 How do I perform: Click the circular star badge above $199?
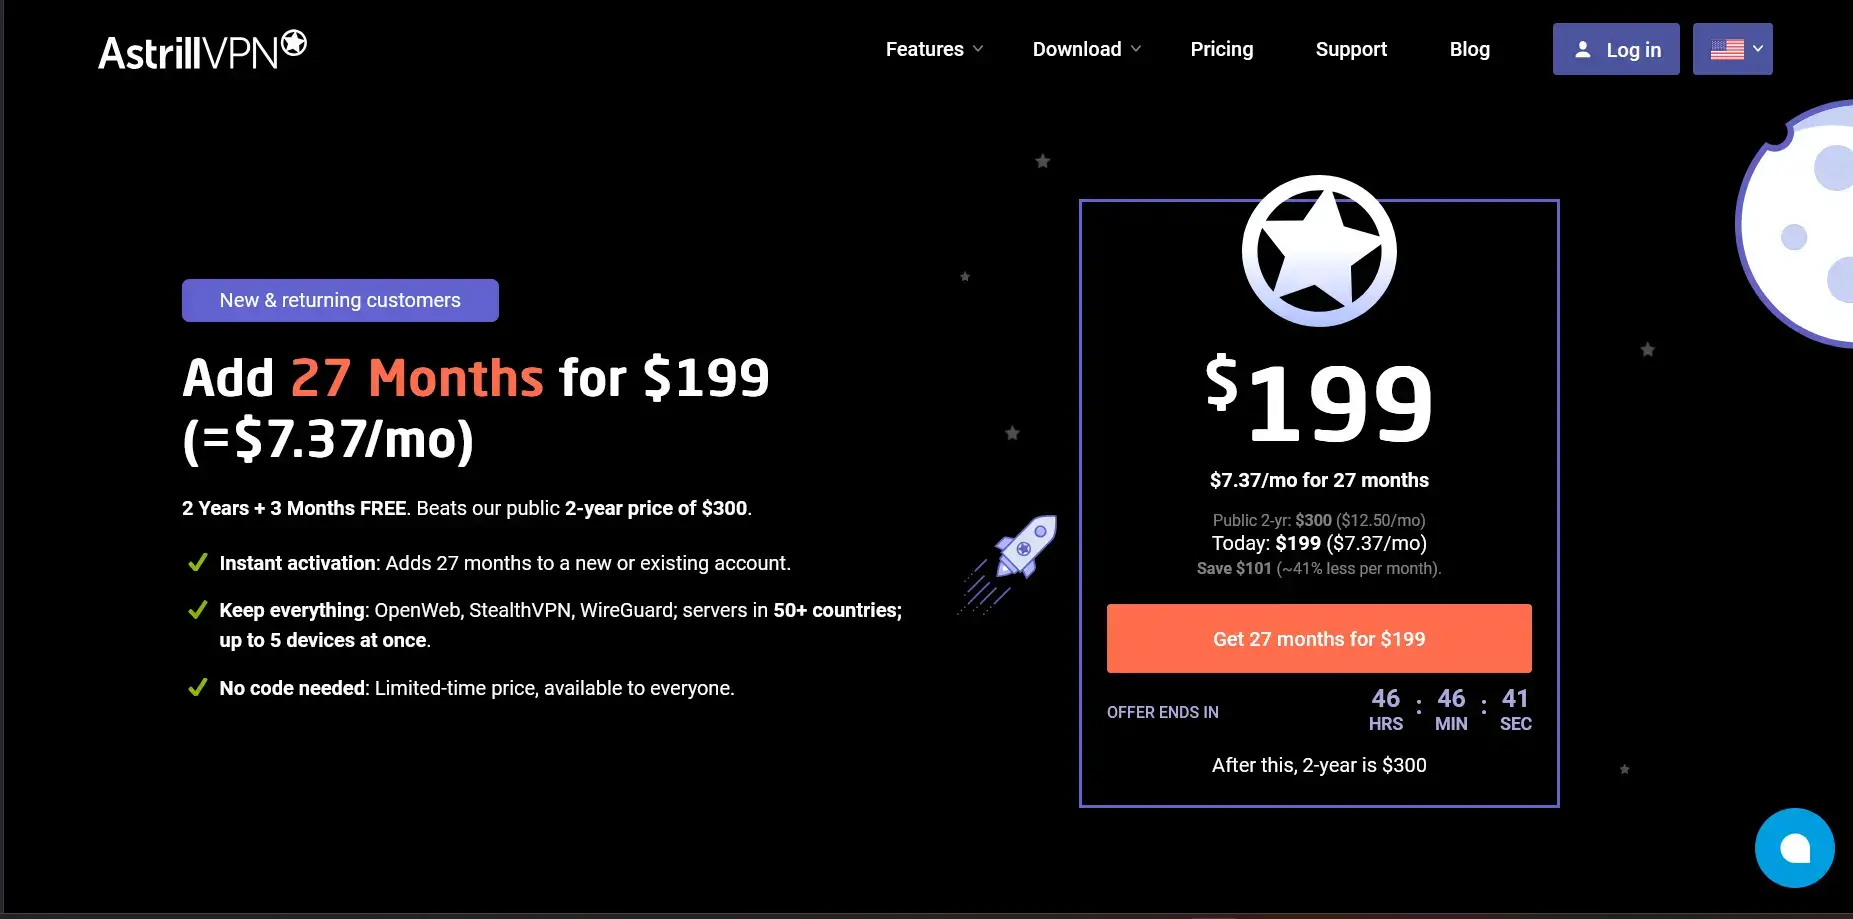click(x=1318, y=251)
